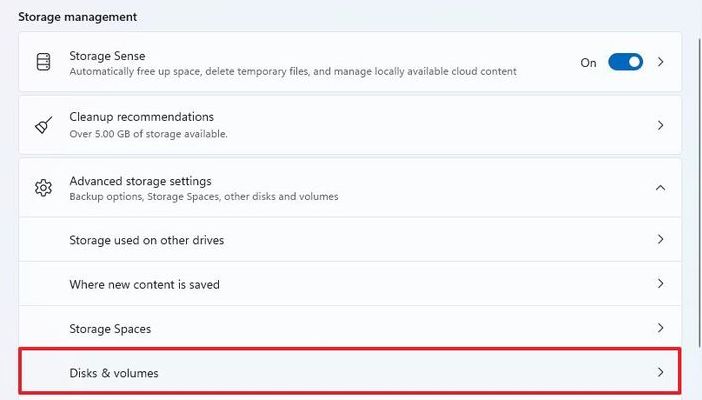Click 'Over 5.00 GB of storage available' text
702x400 pixels.
[x=148, y=134]
